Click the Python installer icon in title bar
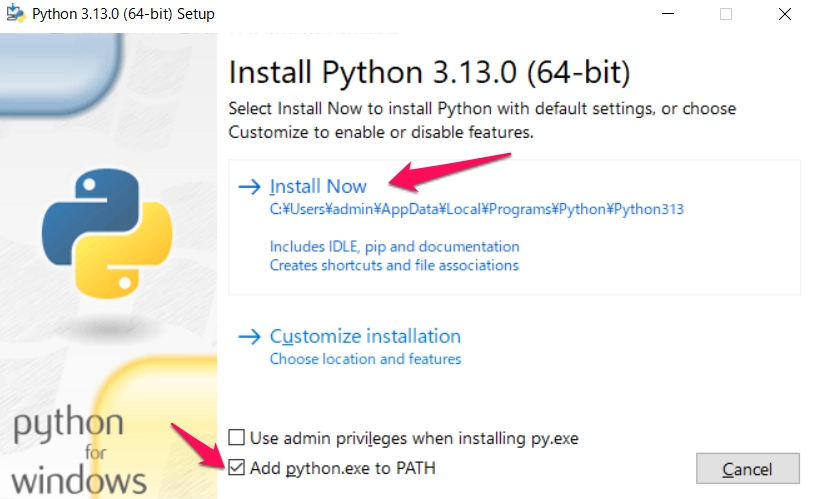The image size is (813, 499). click(x=16, y=13)
